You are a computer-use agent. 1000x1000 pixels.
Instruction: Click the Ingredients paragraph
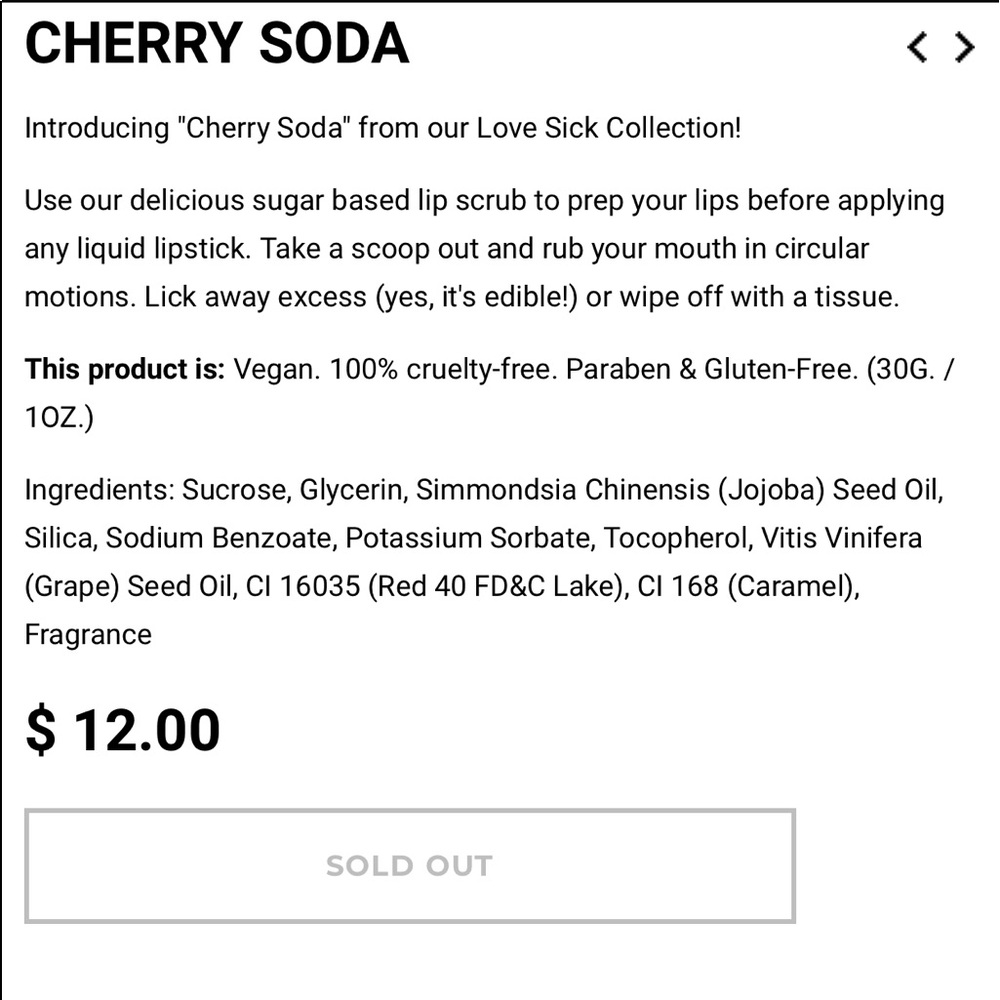[484, 562]
